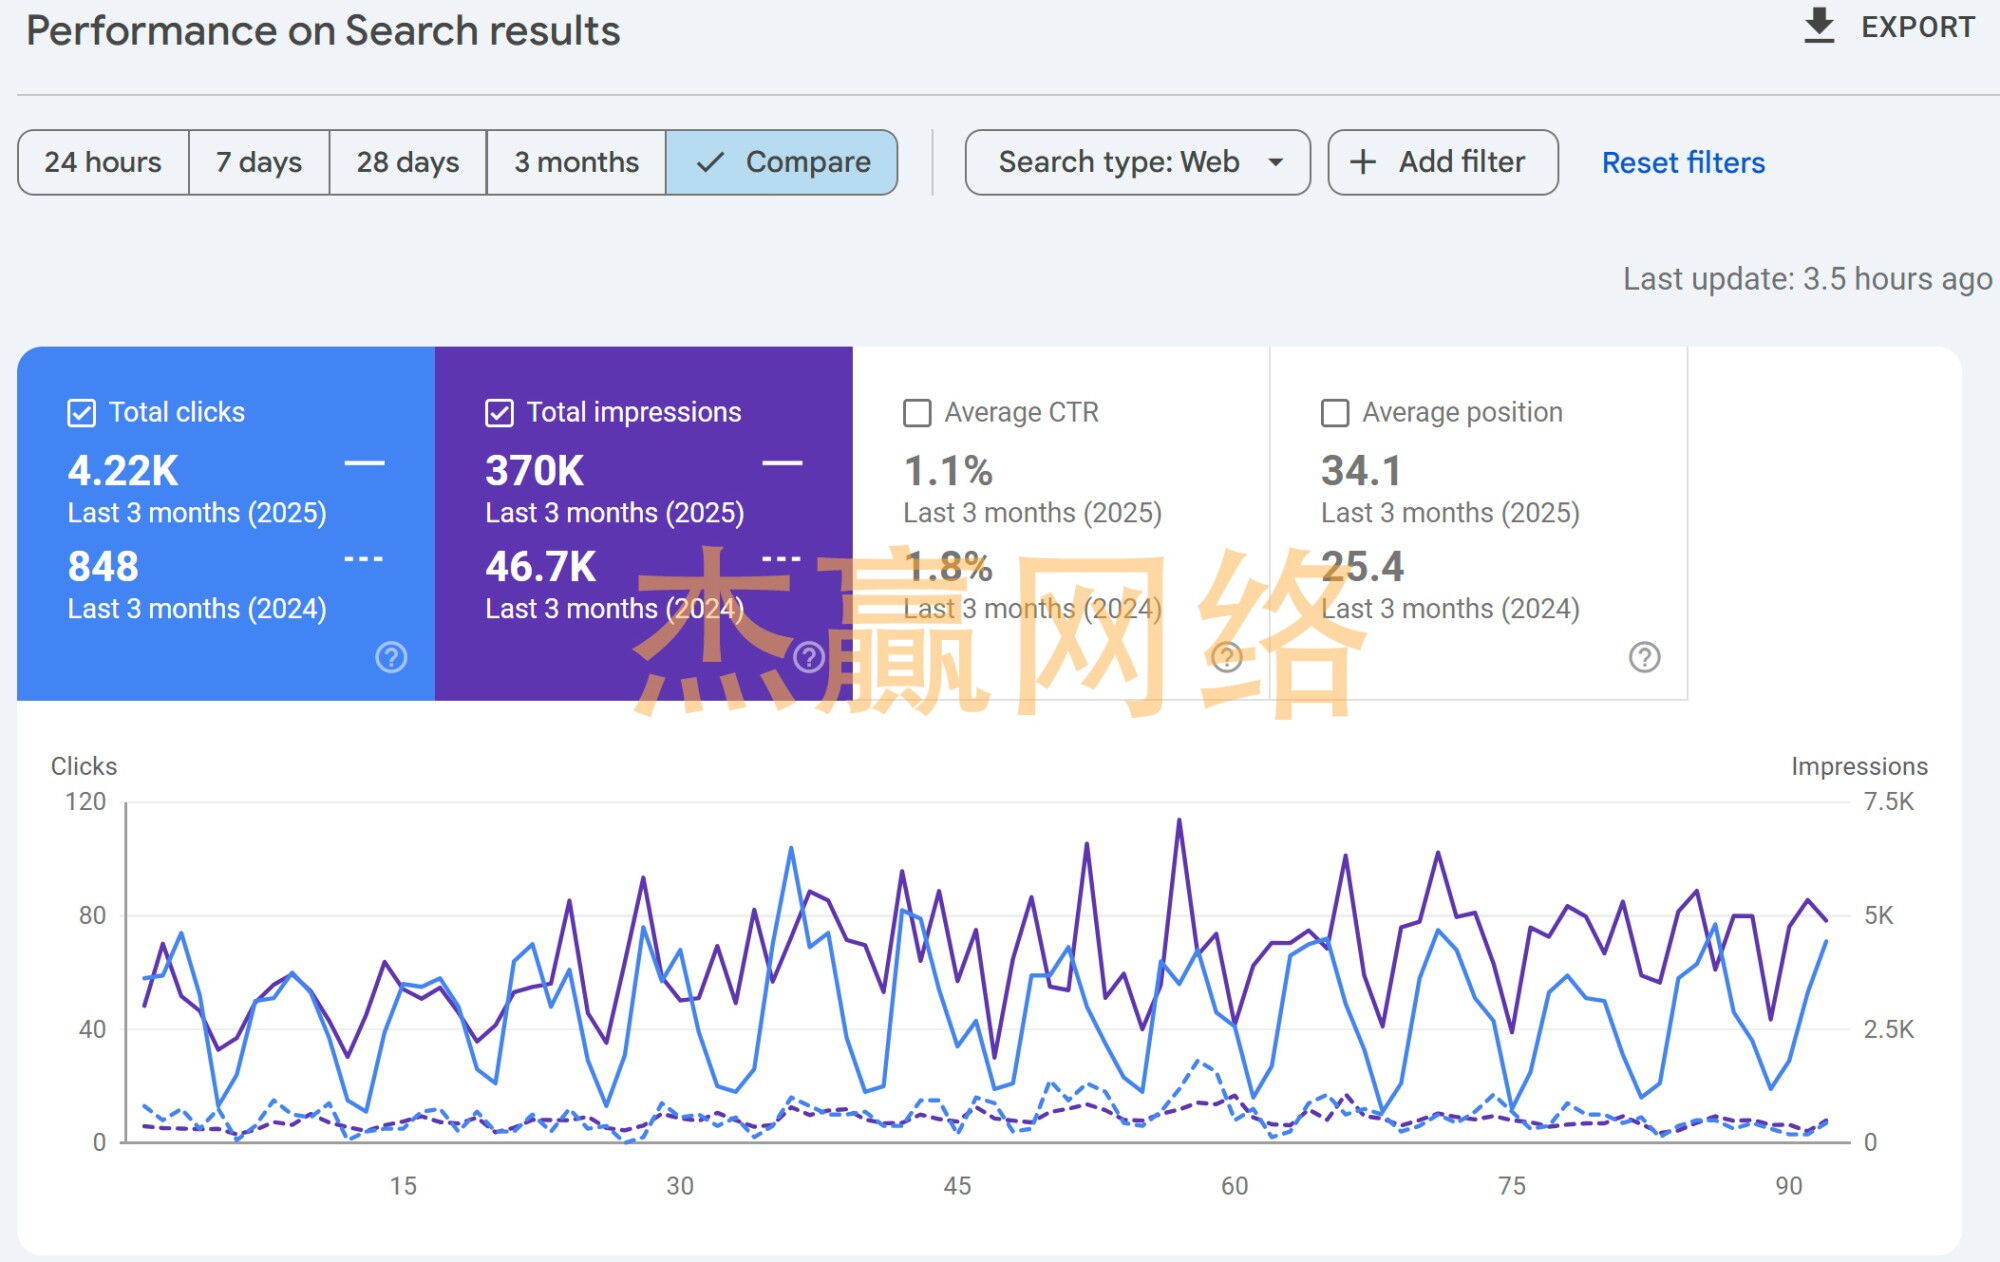The width and height of the screenshot is (2000, 1262).
Task: Click the checkmark icon on Compare chip
Action: (x=709, y=162)
